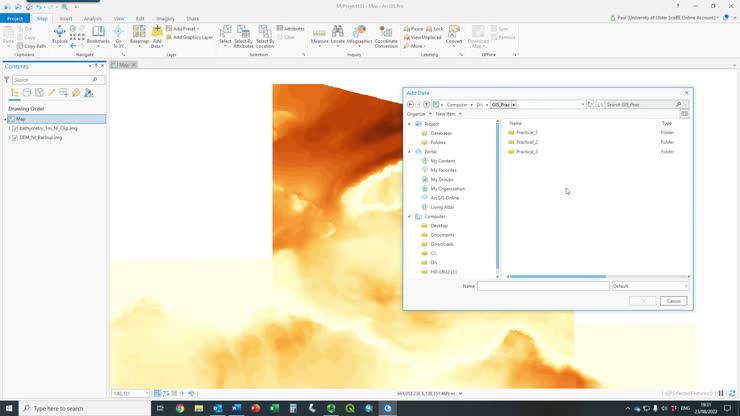Open the Organize dropdown in Add Data
Image resolution: width=740 pixels, height=416 pixels.
pyautogui.click(x=418, y=114)
